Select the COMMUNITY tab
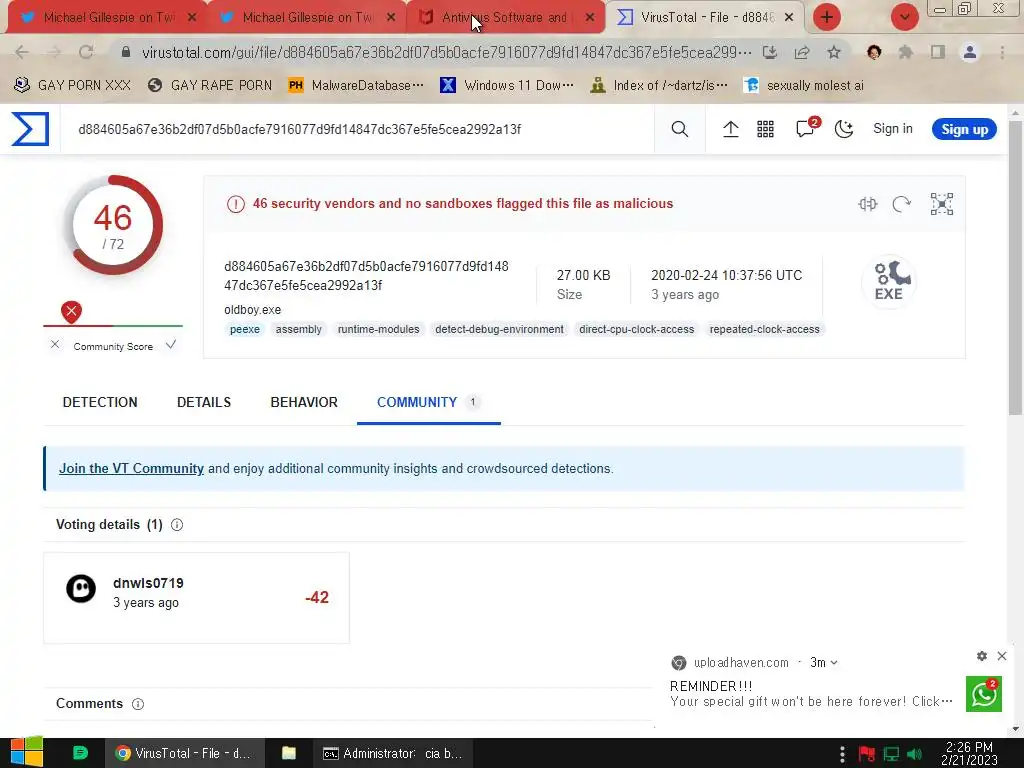1024x768 pixels. (428, 402)
